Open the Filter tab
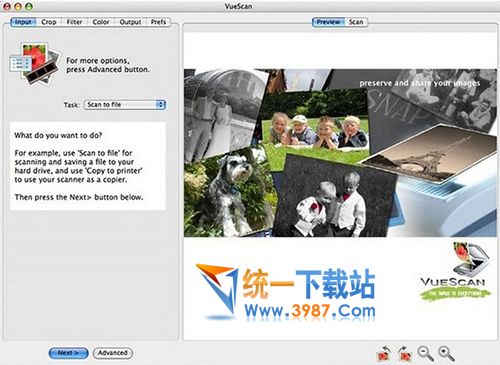This screenshot has width=500, height=365. point(74,22)
